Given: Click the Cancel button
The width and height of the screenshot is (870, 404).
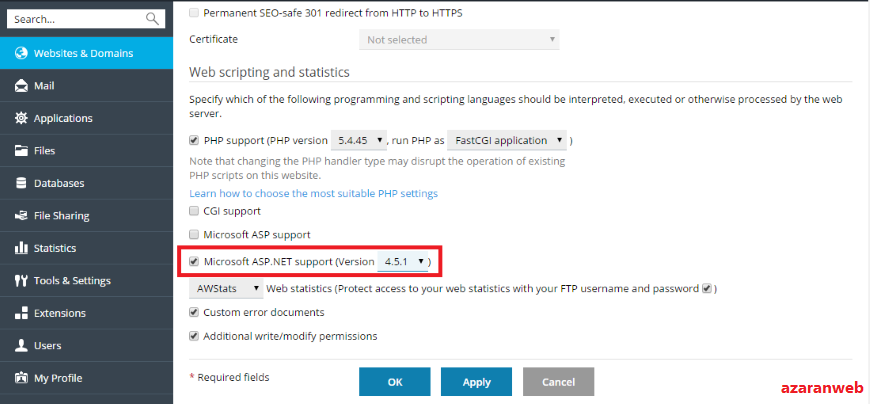Looking at the screenshot, I should tap(558, 382).
